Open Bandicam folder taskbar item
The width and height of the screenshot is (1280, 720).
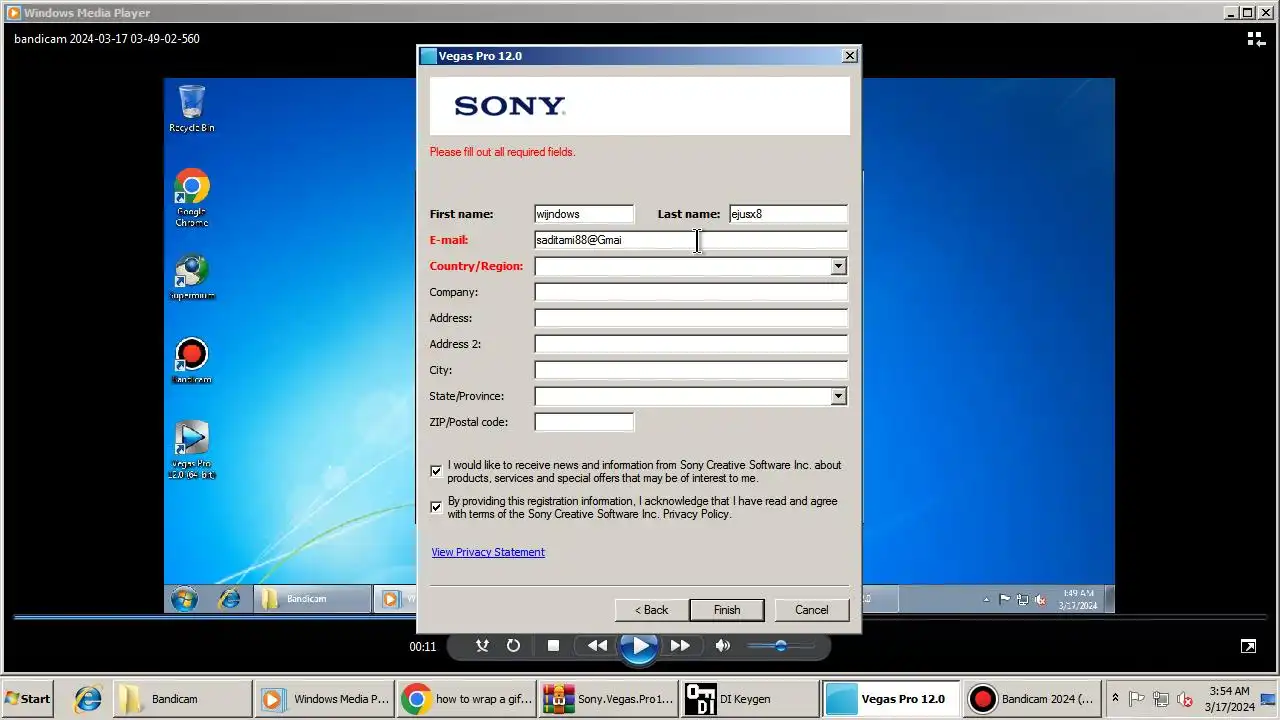183,699
